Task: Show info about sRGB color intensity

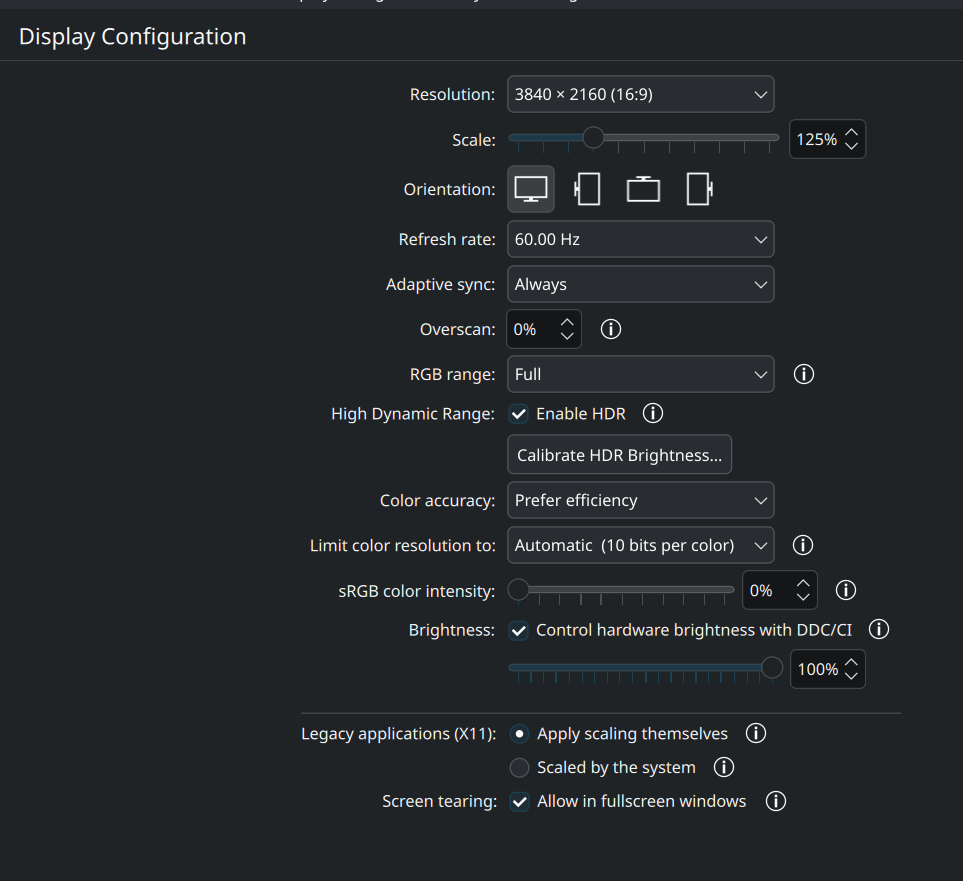Action: [846, 590]
